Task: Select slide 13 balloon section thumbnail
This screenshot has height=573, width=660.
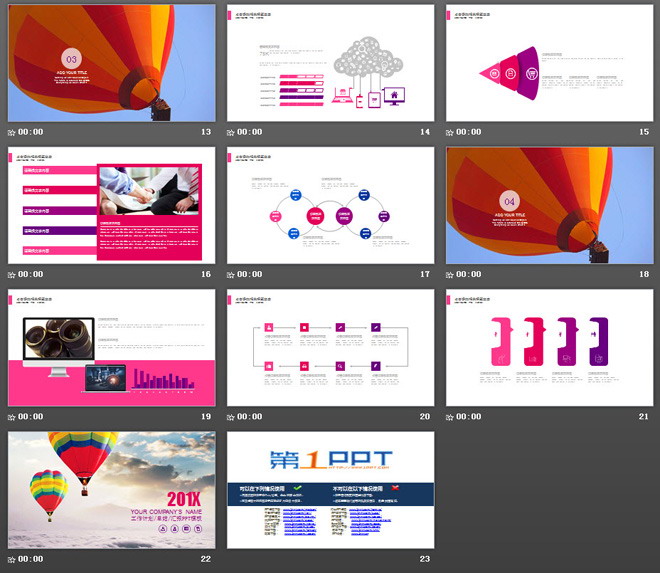Action: click(x=112, y=63)
